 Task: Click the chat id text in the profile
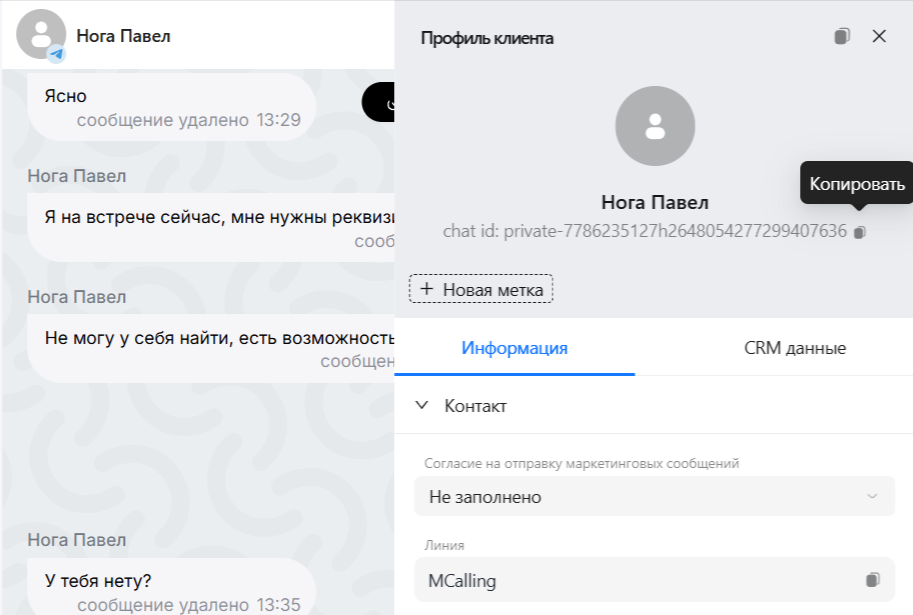point(645,232)
